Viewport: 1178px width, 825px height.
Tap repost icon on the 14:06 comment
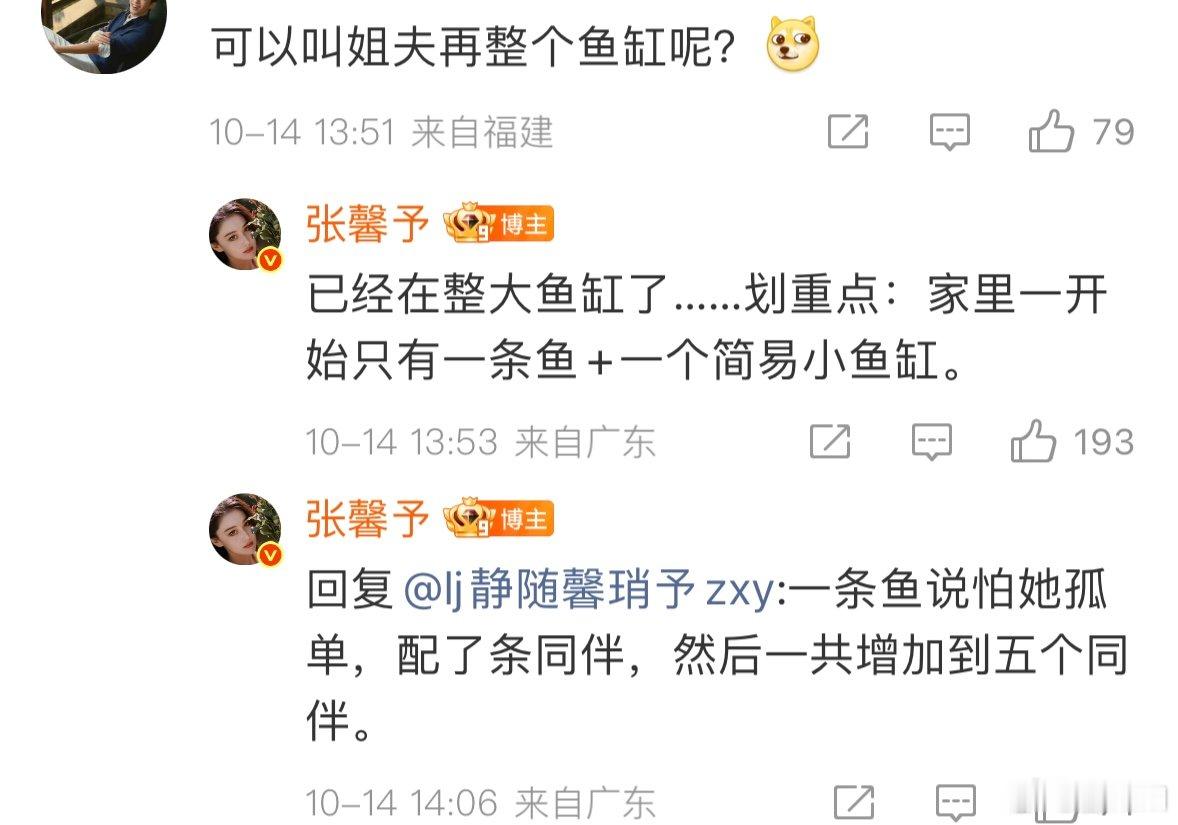coord(854,802)
